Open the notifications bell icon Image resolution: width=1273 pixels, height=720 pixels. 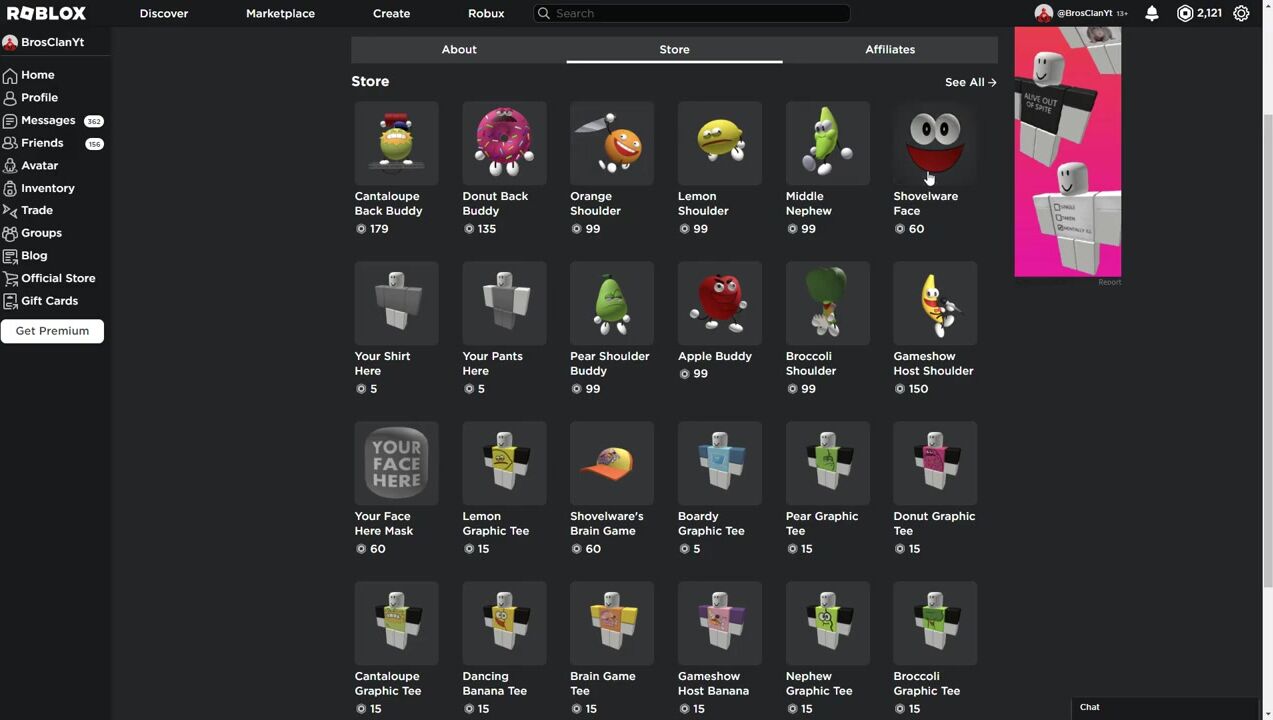point(1152,14)
